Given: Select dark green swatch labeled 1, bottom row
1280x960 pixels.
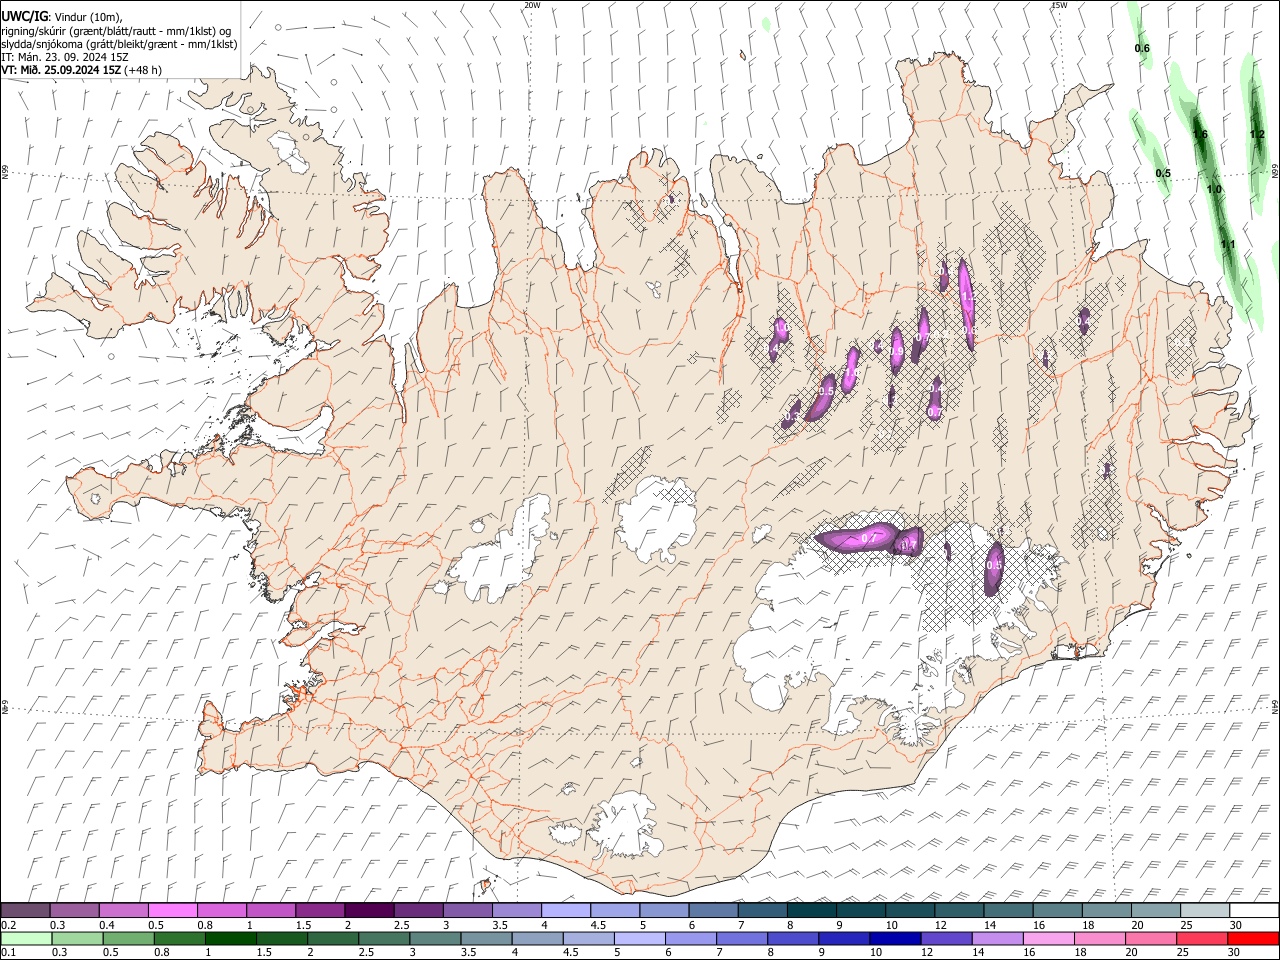Looking at the screenshot, I should [232, 938].
